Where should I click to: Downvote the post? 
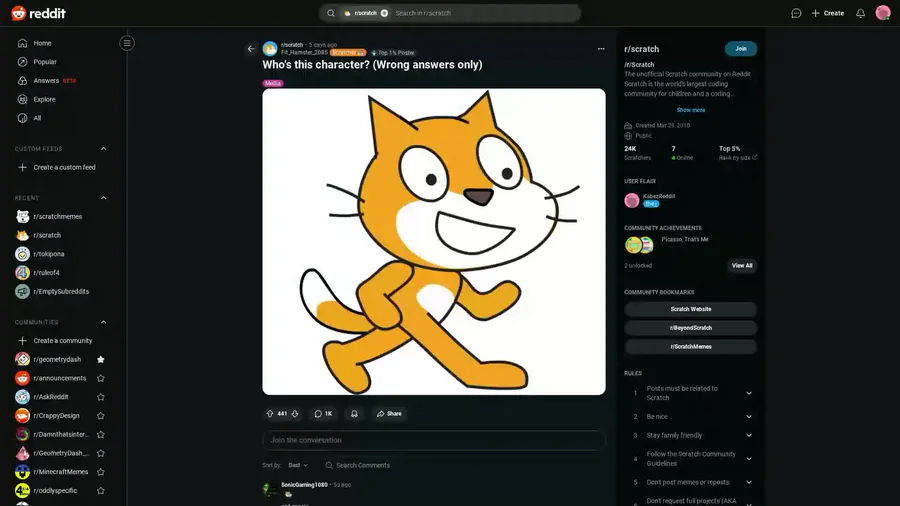click(294, 414)
